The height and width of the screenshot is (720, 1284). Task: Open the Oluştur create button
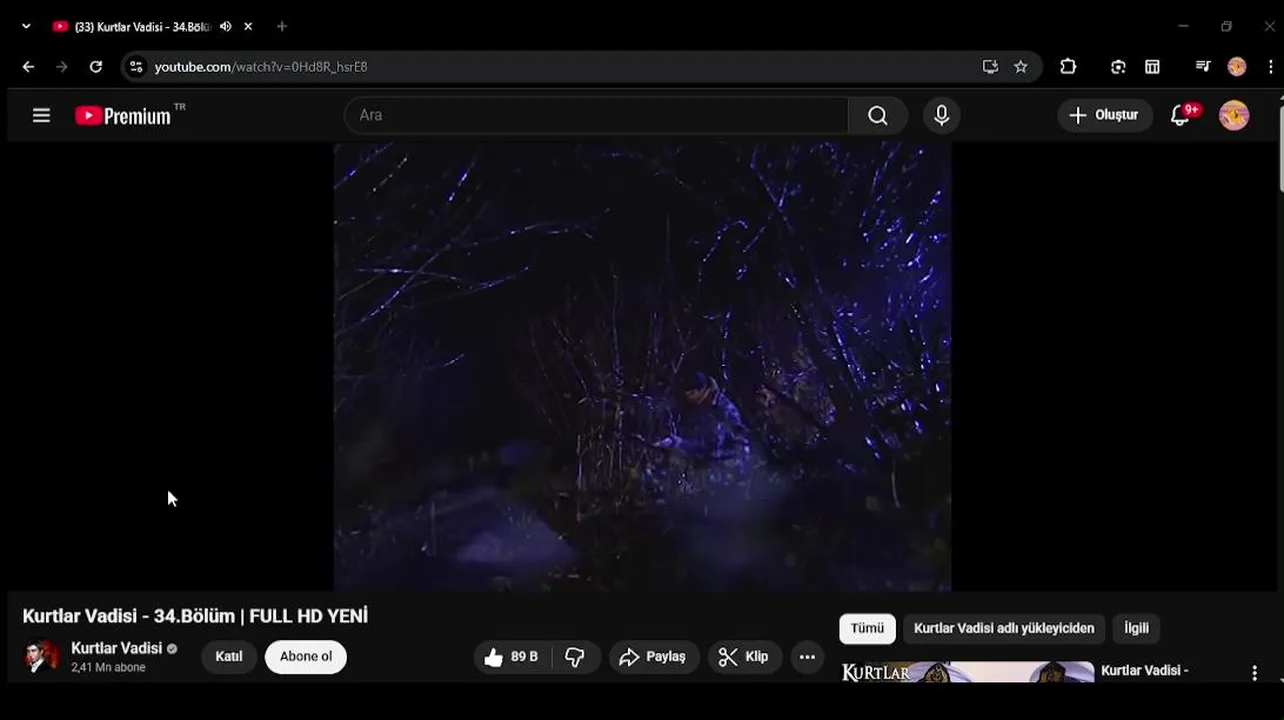click(1104, 115)
